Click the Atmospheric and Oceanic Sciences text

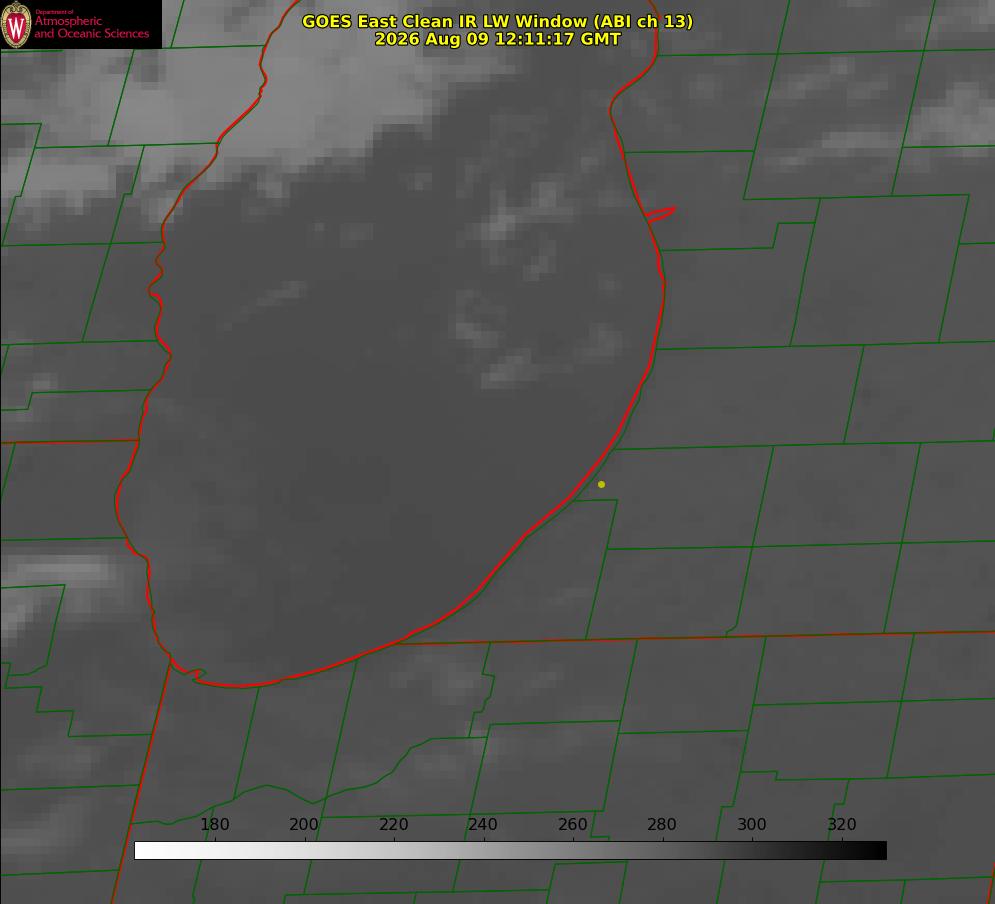[91, 27]
